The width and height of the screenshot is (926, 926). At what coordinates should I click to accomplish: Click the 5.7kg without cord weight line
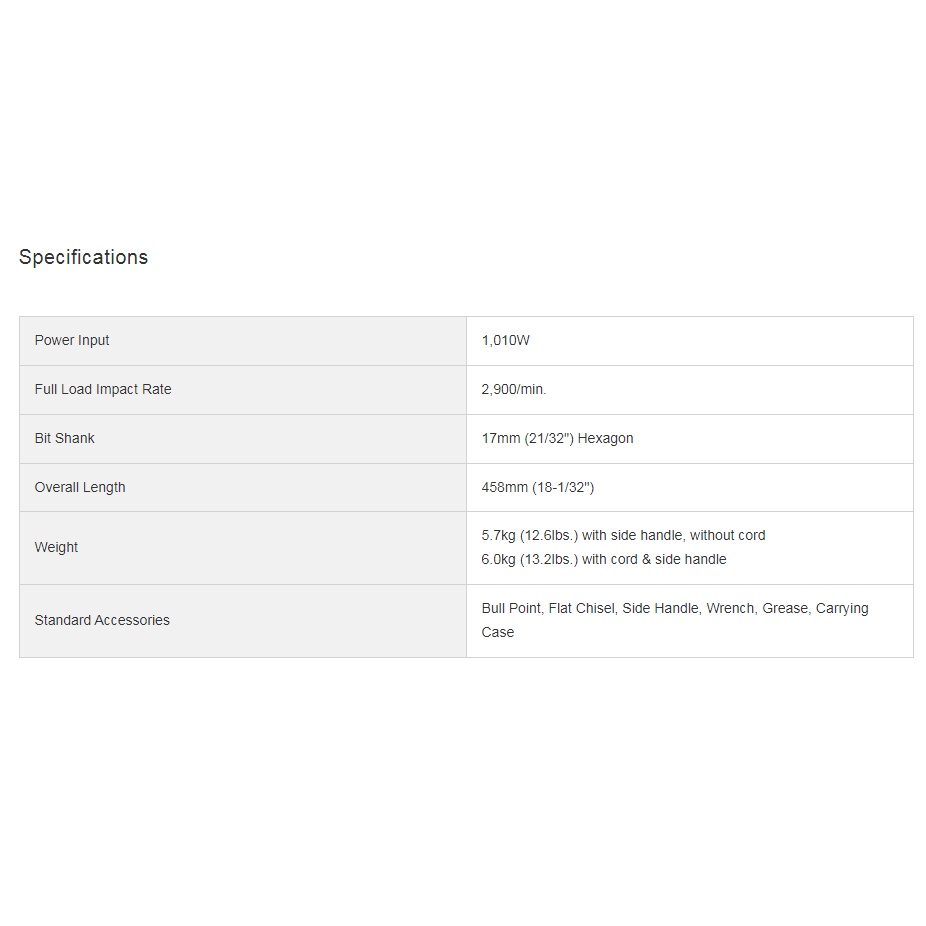pyautogui.click(x=623, y=535)
